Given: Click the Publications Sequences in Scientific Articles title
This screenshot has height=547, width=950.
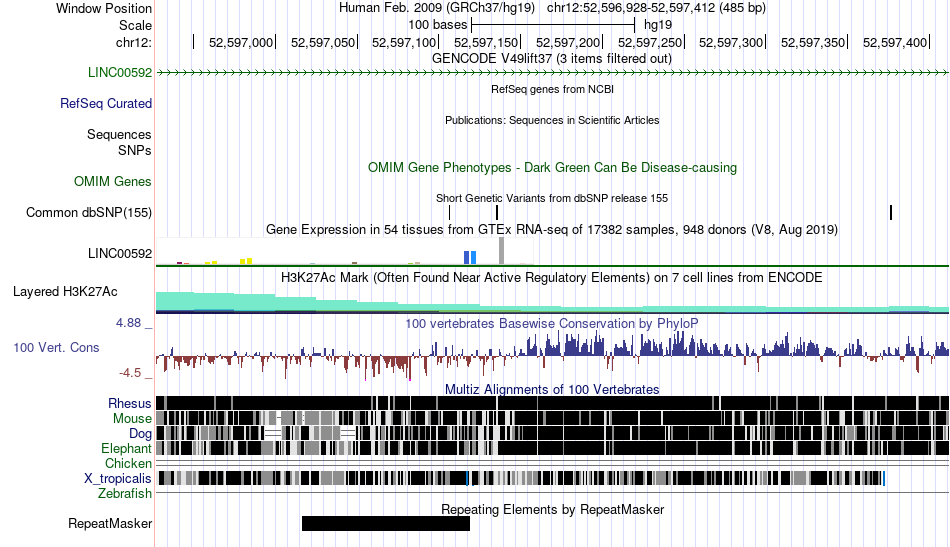Looking at the screenshot, I should [552, 120].
